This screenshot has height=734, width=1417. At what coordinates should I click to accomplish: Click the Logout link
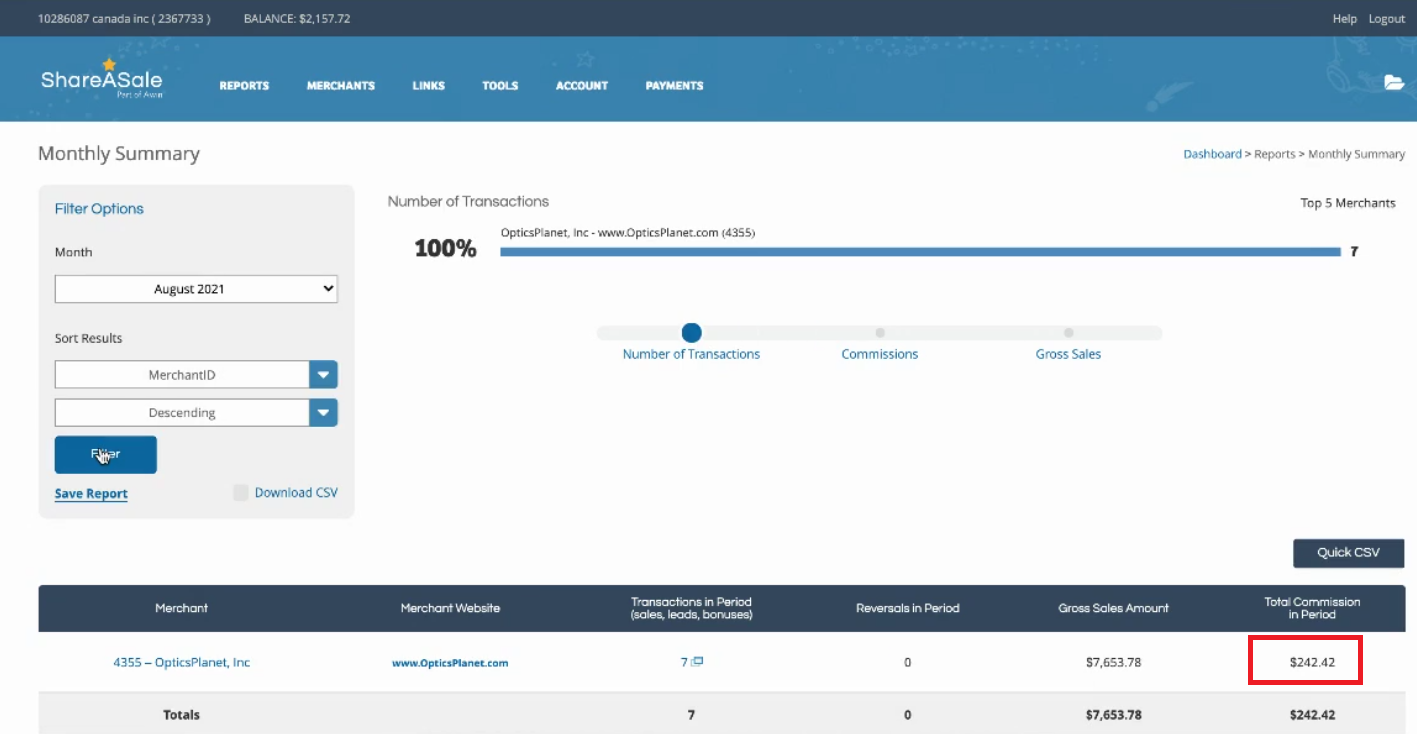[x=1386, y=19]
